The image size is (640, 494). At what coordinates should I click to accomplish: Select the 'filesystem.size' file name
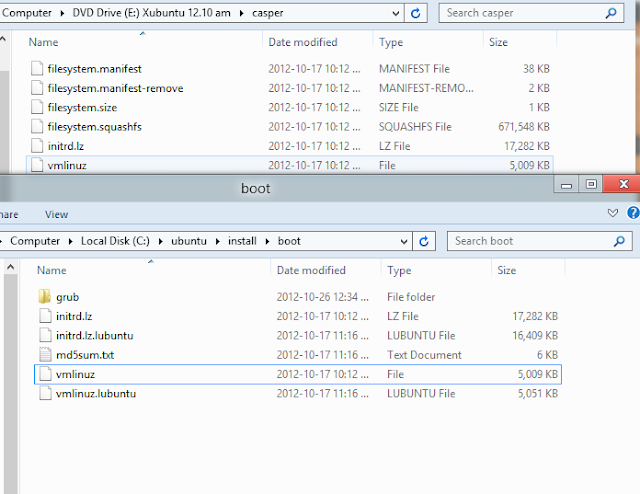click(82, 108)
